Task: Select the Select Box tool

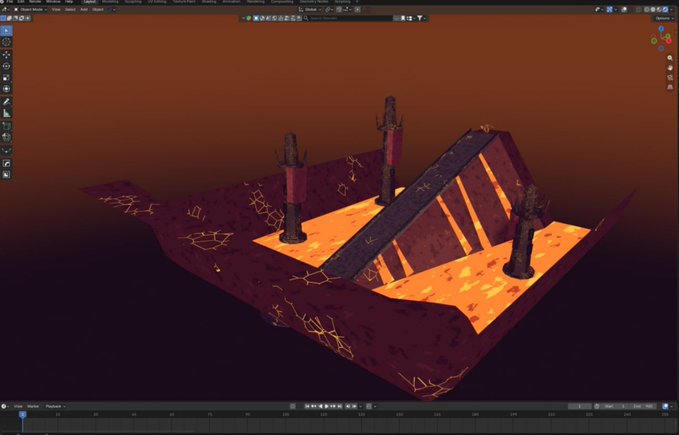Action: point(6,31)
